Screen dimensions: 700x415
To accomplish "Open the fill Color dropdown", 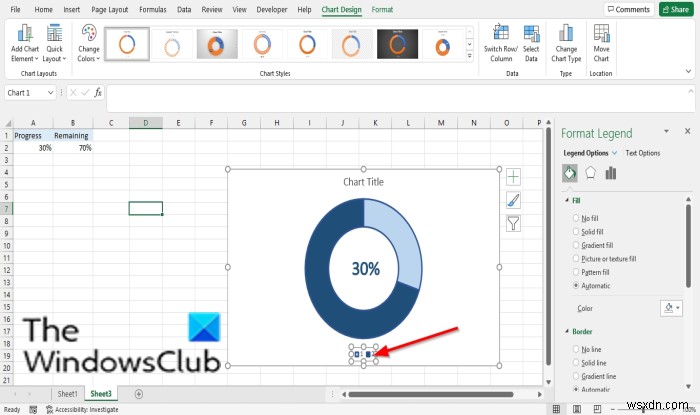I will (x=671, y=308).
